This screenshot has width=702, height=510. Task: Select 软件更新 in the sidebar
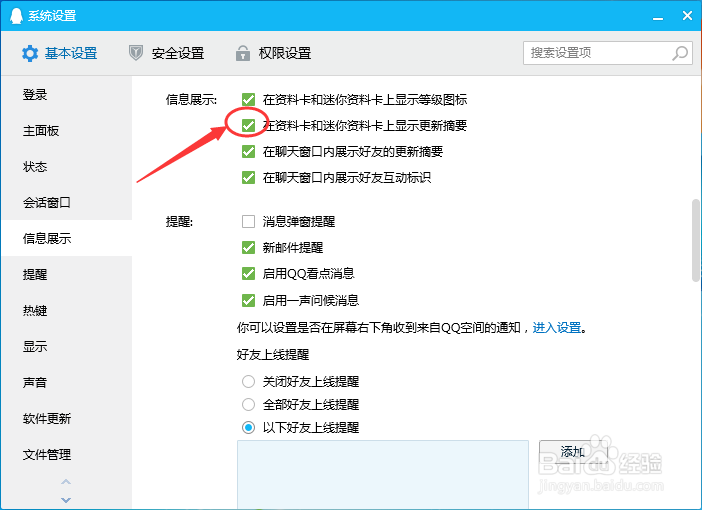(x=67, y=418)
